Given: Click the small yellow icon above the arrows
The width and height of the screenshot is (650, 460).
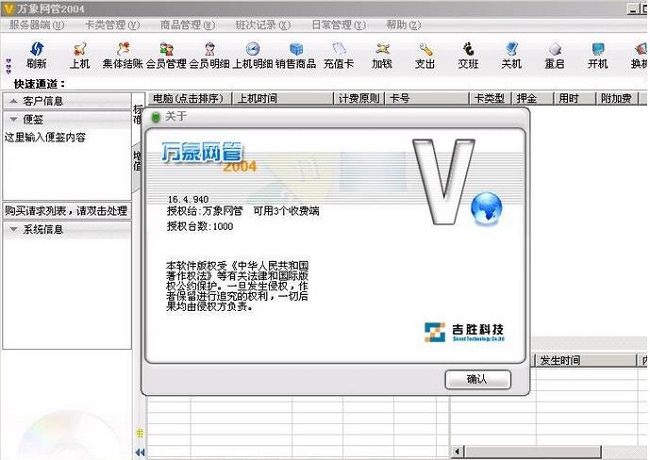Looking at the screenshot, I should pos(140,433).
